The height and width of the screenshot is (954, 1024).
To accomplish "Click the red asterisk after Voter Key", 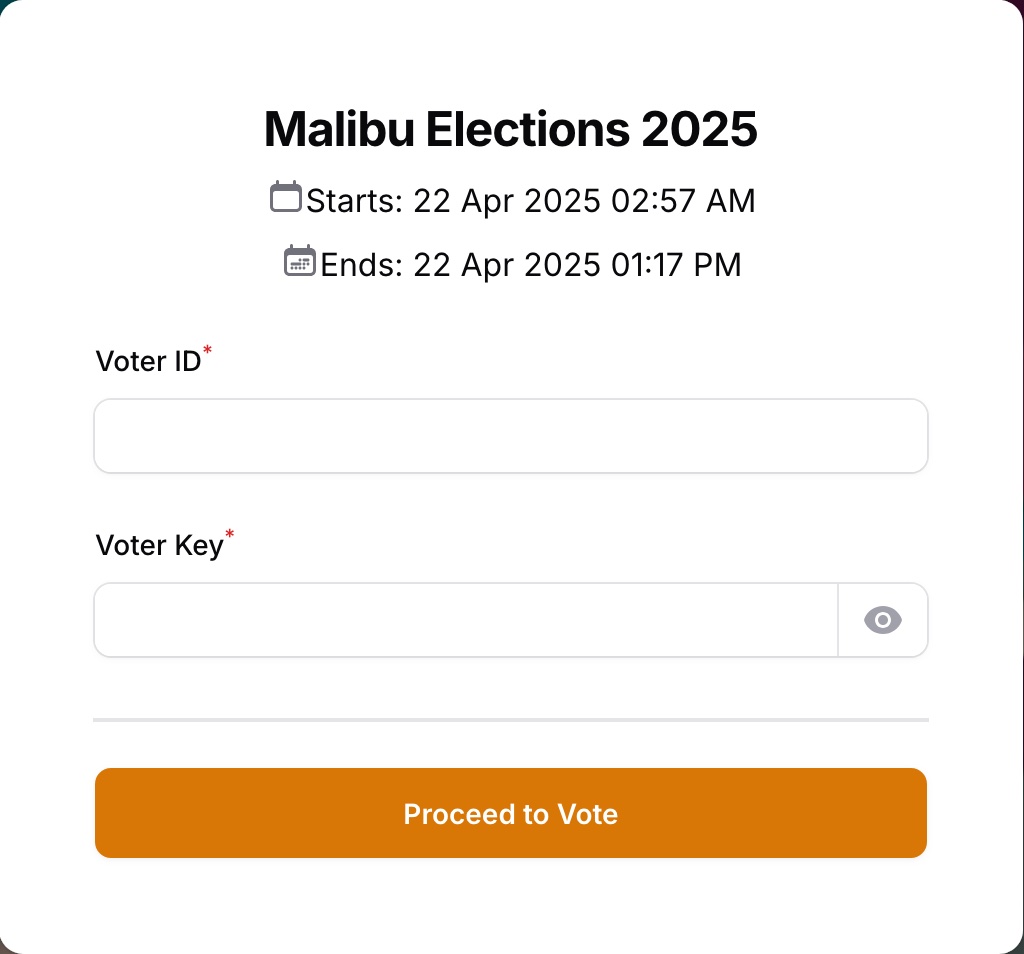I will click(x=229, y=535).
